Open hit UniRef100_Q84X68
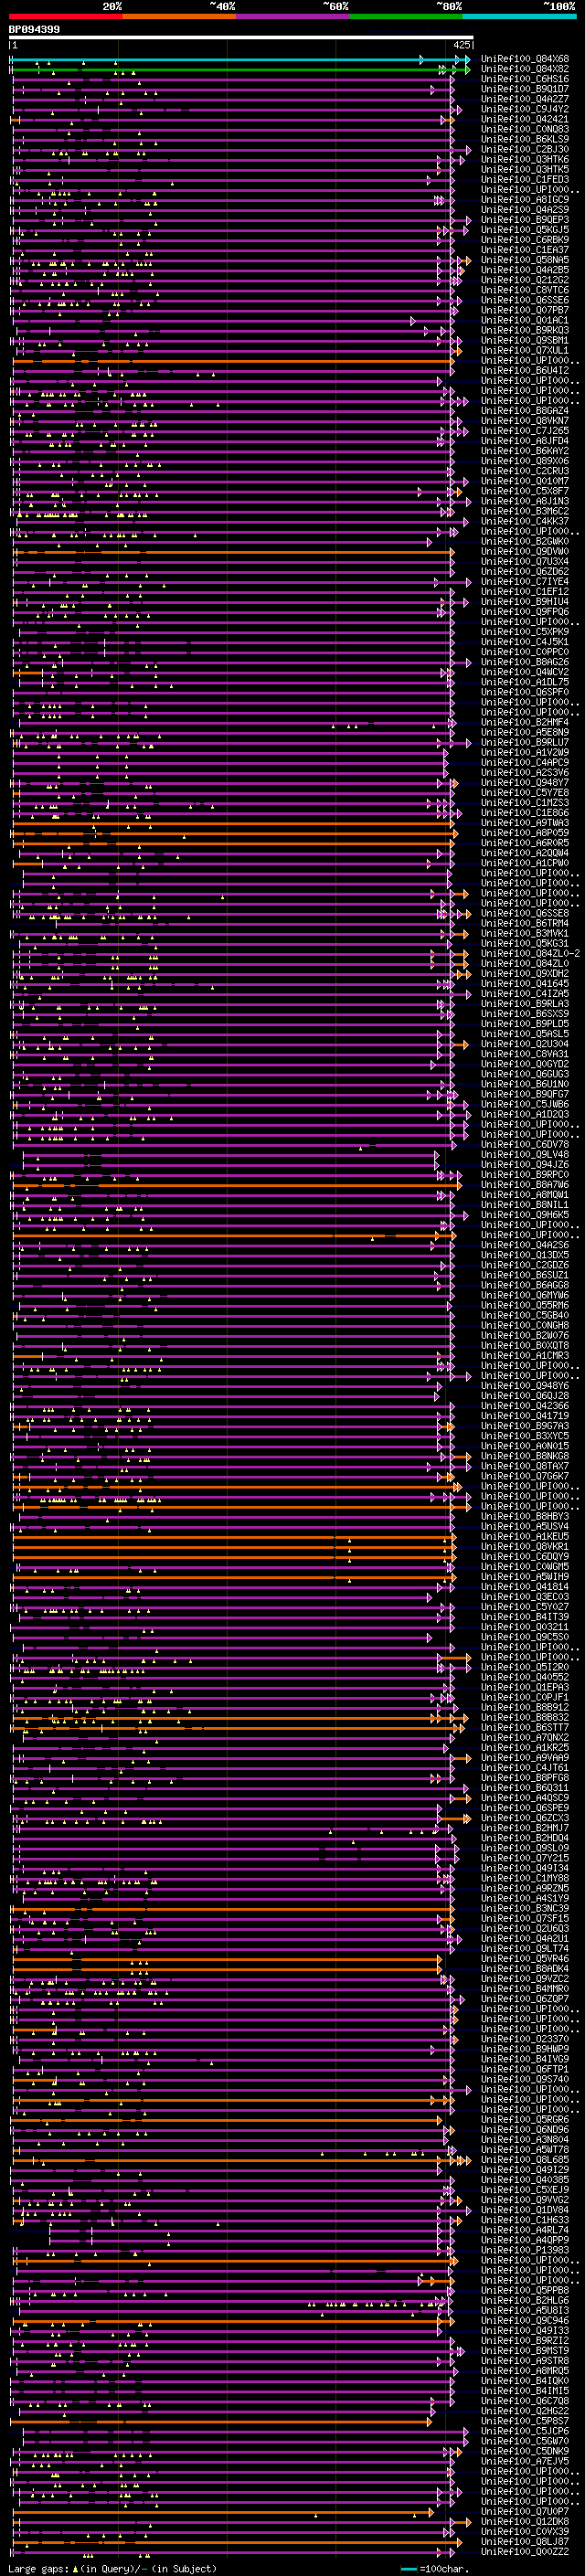This screenshot has height=2576, width=585. tap(525, 59)
